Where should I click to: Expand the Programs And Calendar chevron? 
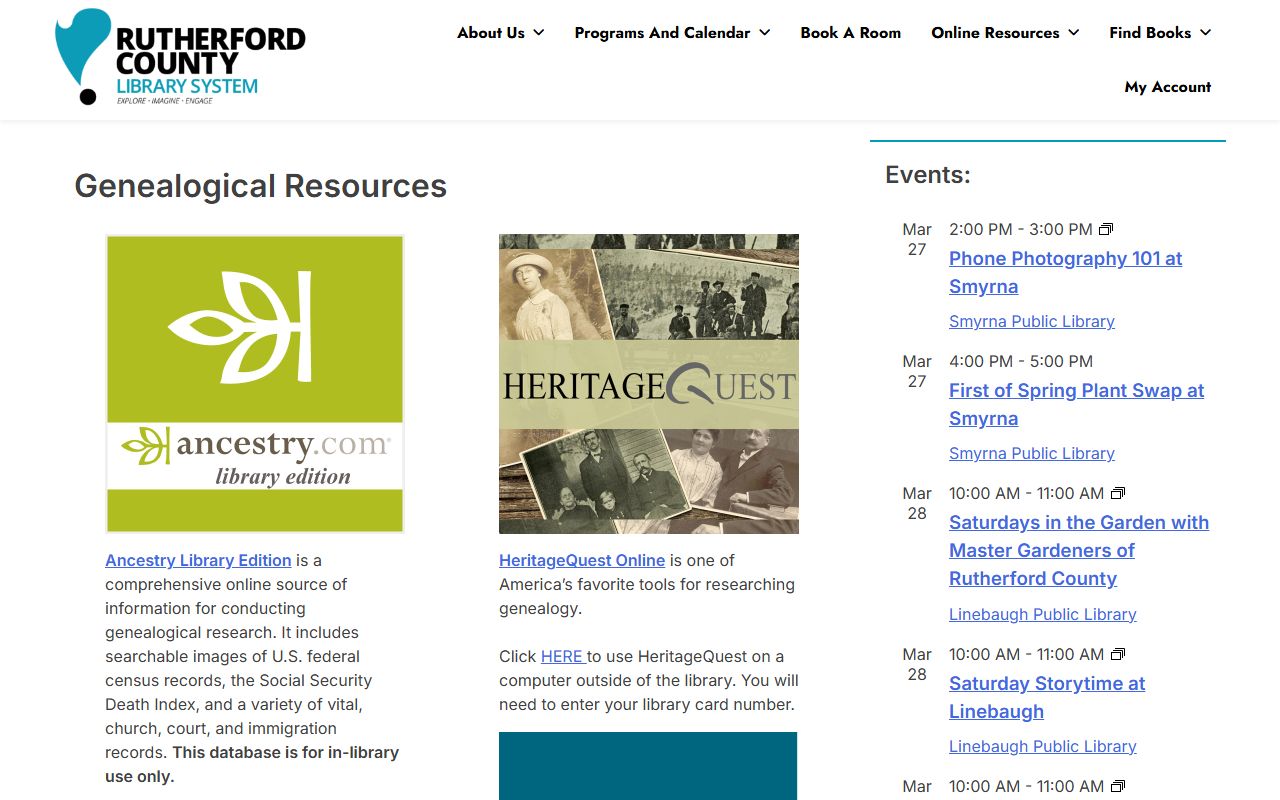pos(765,33)
